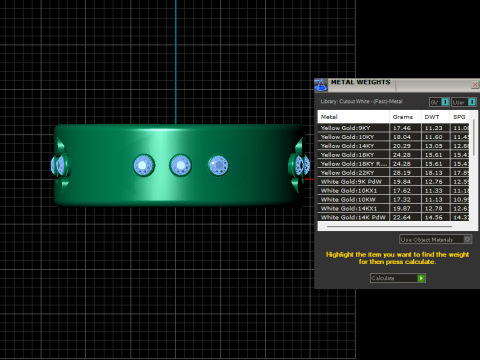Screen dimensions: 480x360
Task: Toggle the GV library switch
Action: tap(445, 102)
